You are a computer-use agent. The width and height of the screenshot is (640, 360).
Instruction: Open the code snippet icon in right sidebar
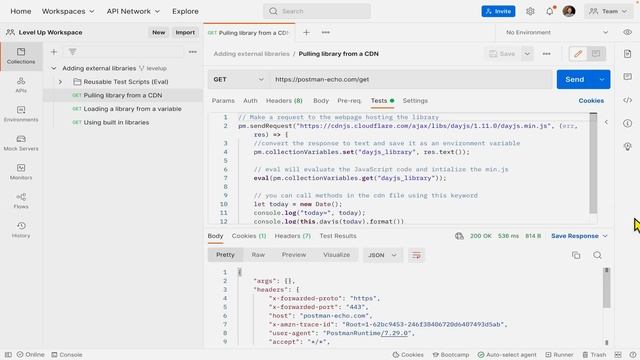tap(627, 100)
